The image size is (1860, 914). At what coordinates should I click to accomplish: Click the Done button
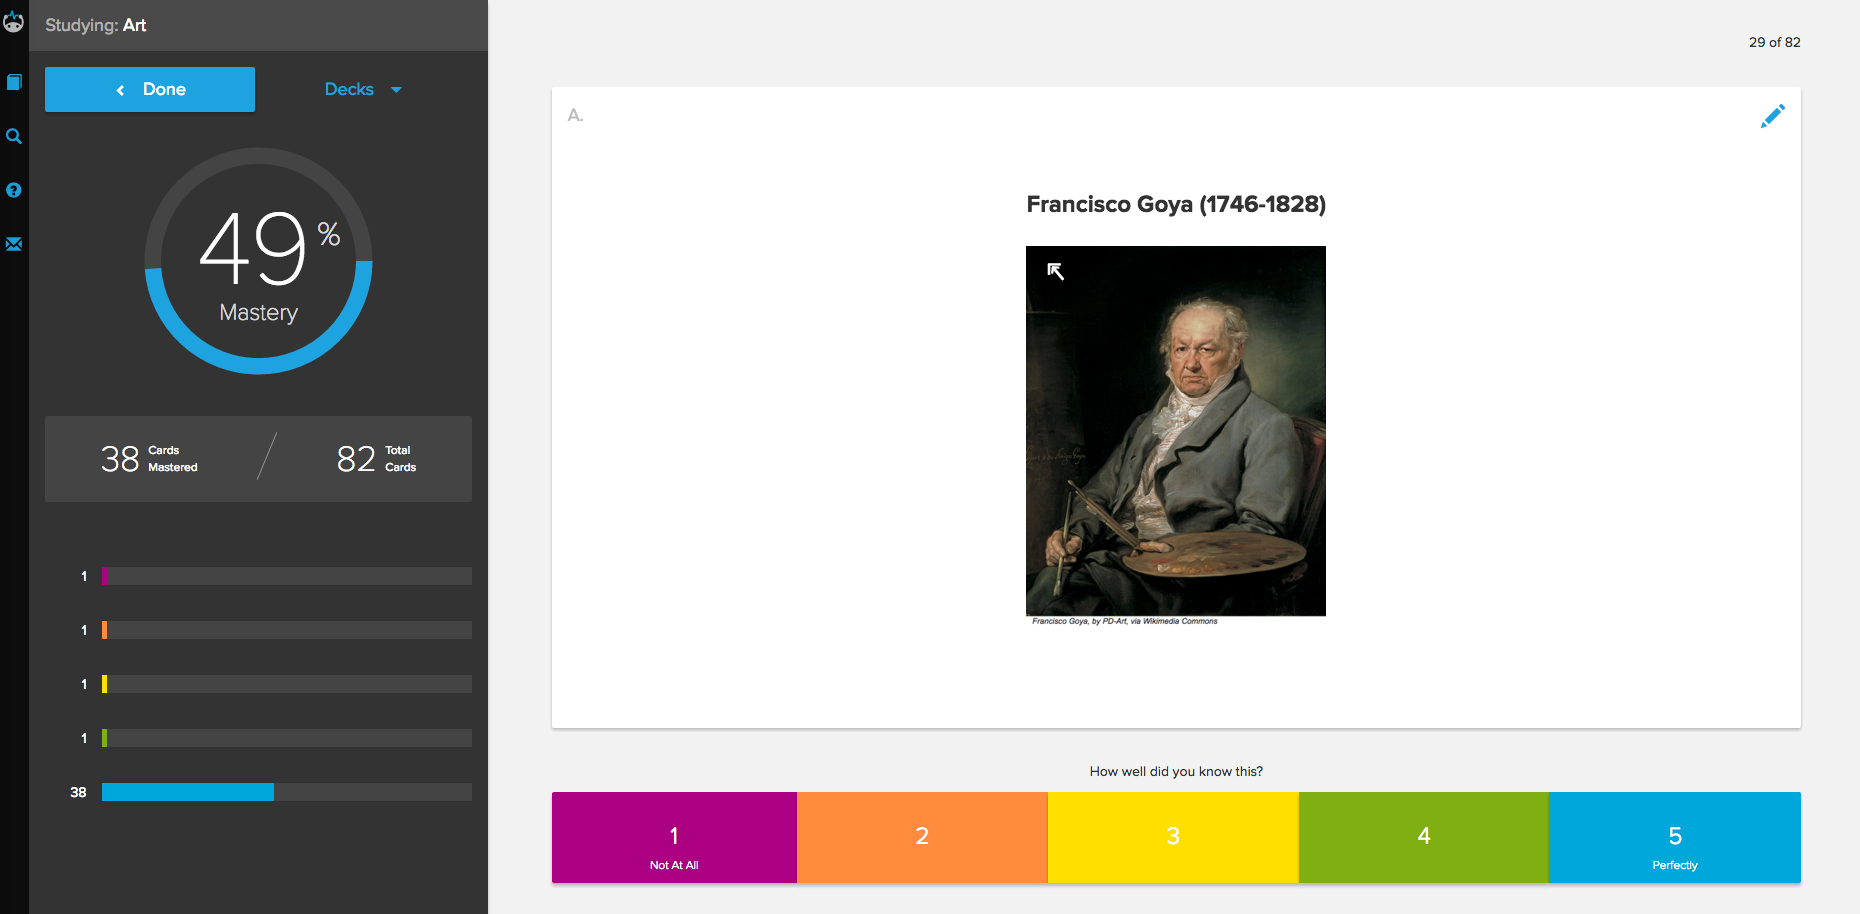click(x=150, y=89)
